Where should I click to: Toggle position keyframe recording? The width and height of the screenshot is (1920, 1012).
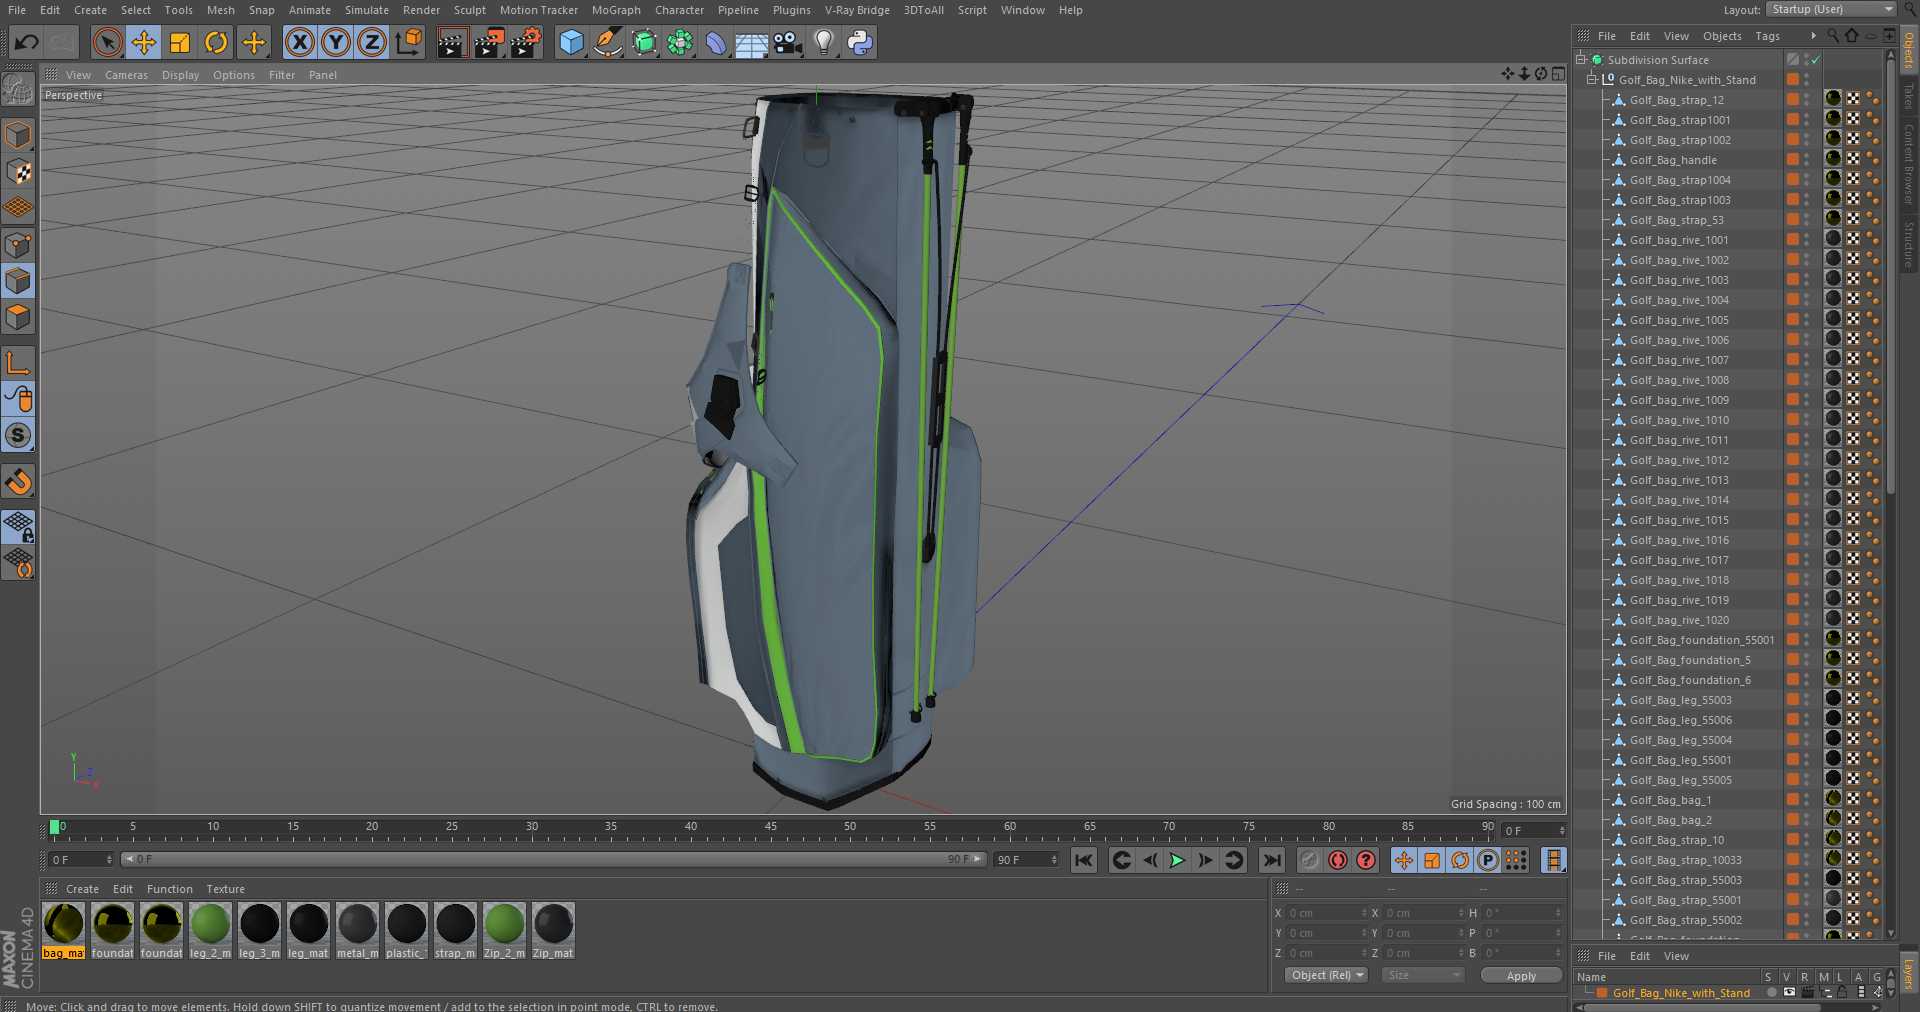pyautogui.click(x=1404, y=860)
